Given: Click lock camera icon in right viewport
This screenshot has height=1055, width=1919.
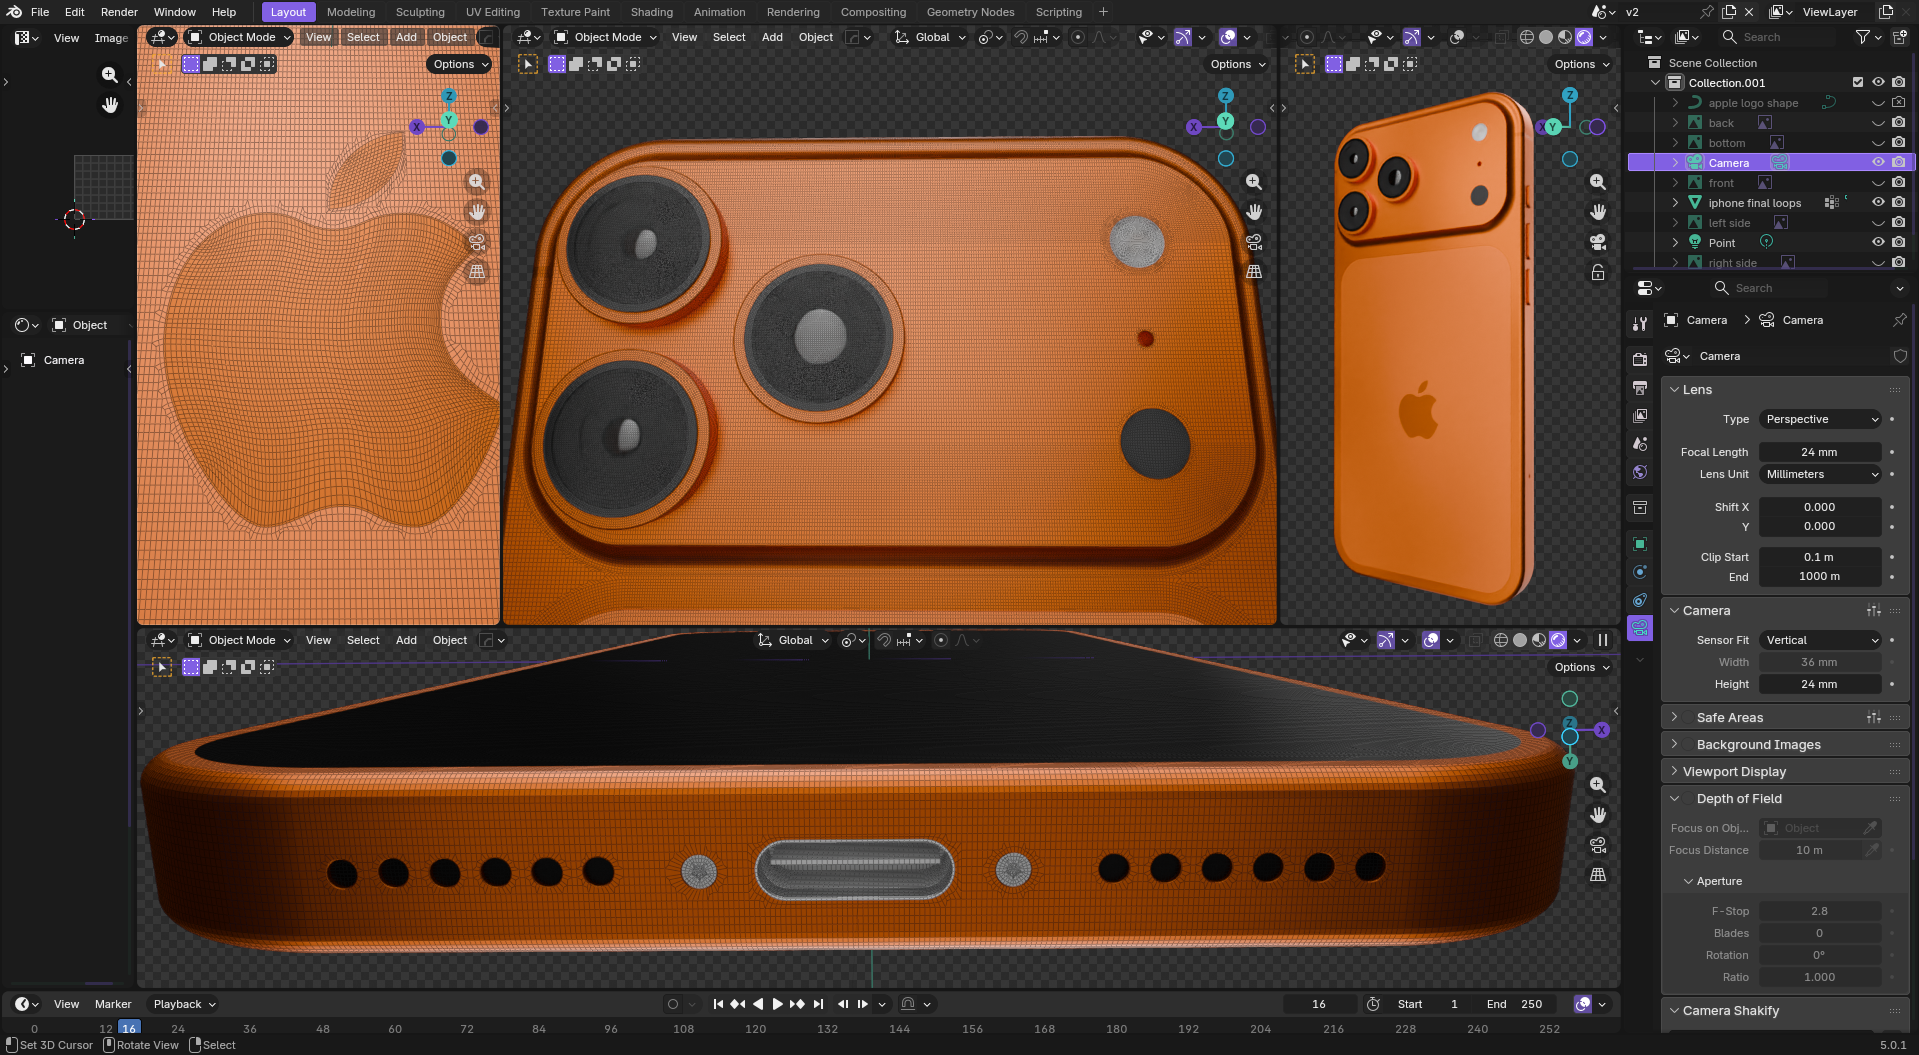Looking at the screenshot, I should (1598, 272).
